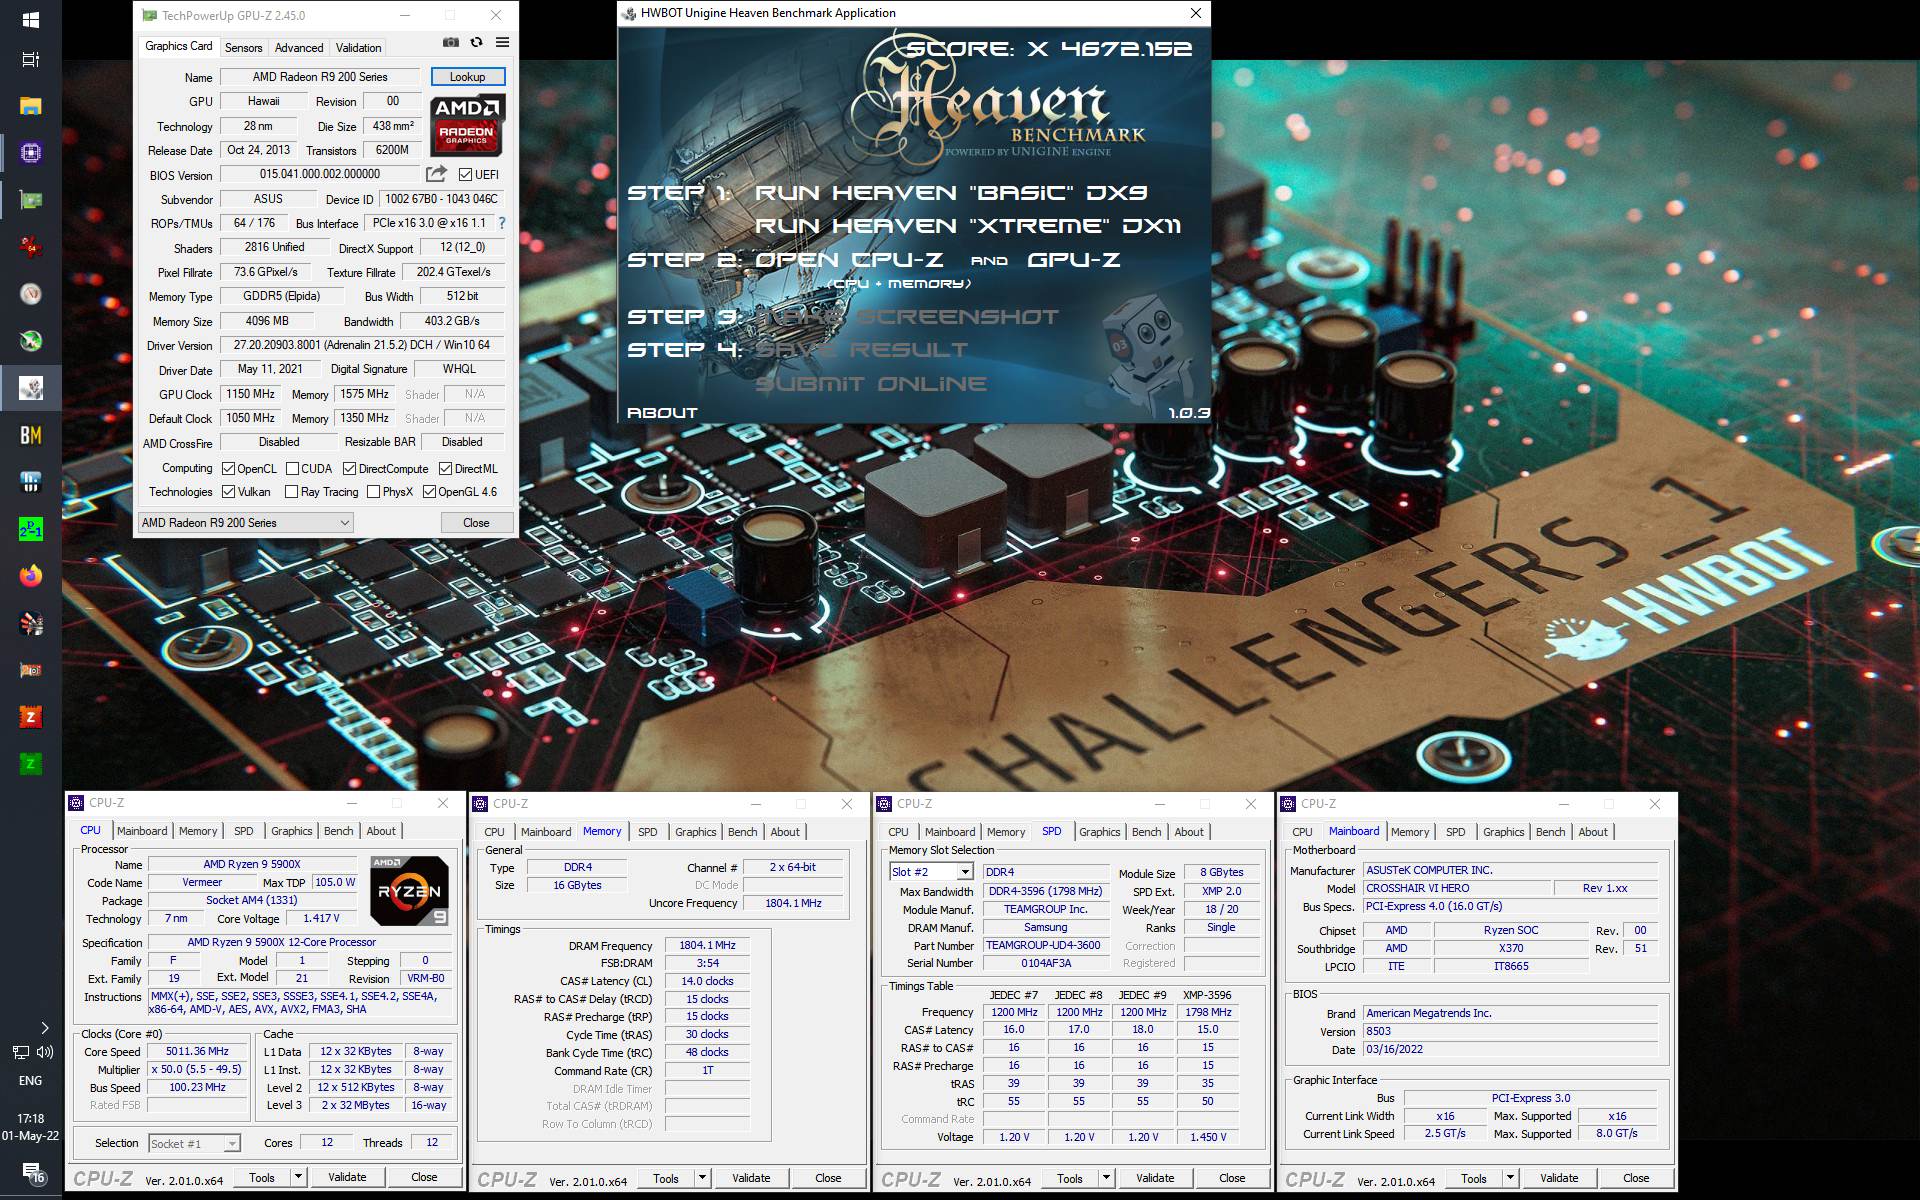Screen dimensions: 1920x1200
Task: Click ABOUT in HWBOT Heaven app
Action: tap(662, 413)
